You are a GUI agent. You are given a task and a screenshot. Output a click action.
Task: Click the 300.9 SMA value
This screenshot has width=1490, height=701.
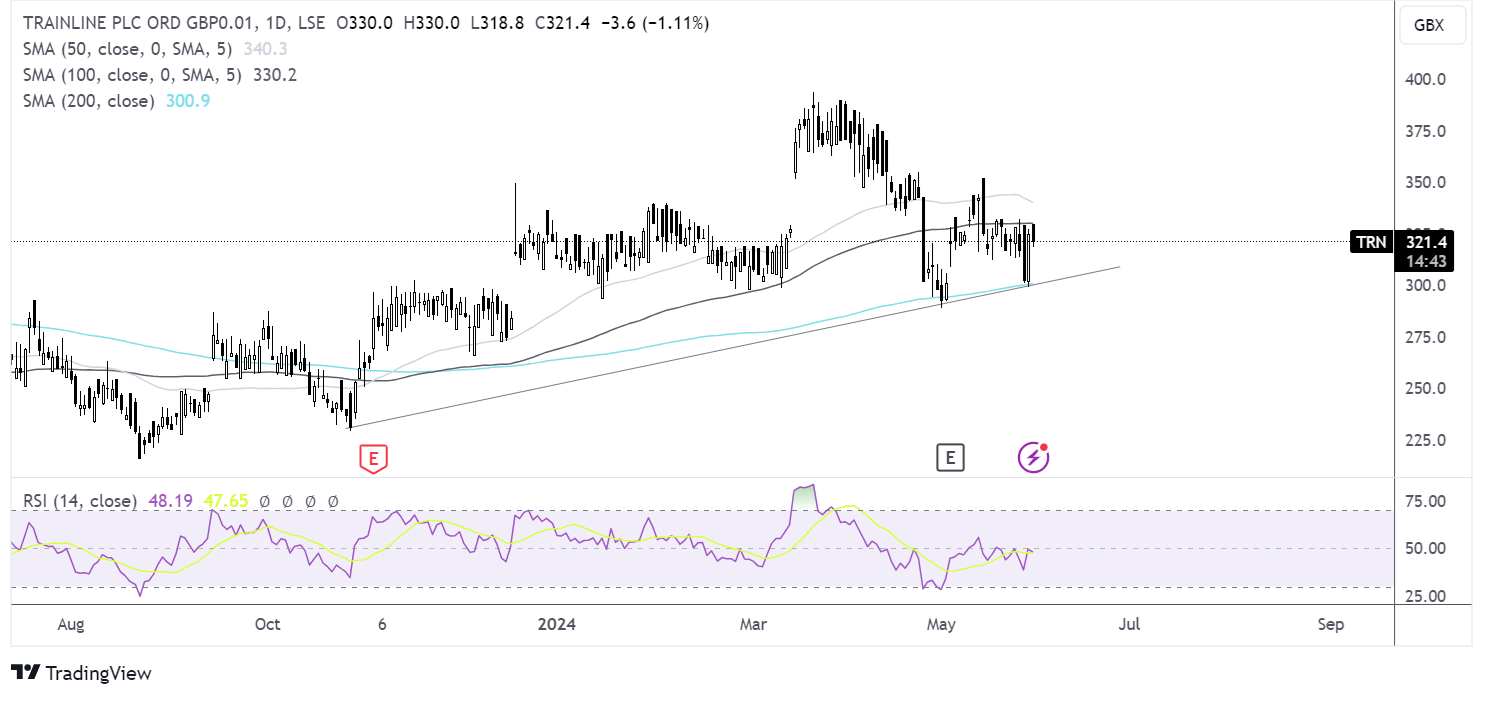click(189, 101)
